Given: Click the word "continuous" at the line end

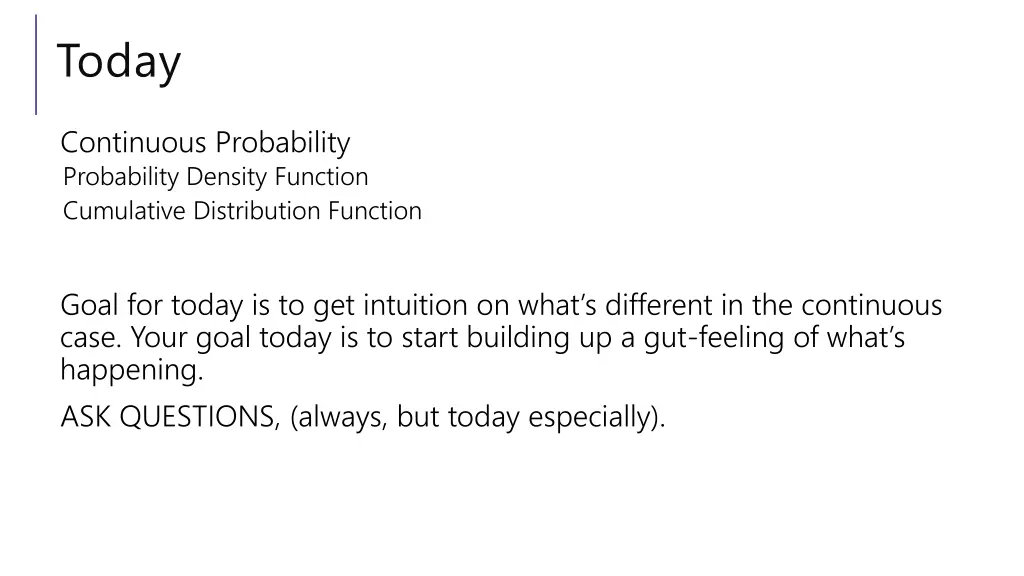Looking at the screenshot, I should tap(872, 305).
